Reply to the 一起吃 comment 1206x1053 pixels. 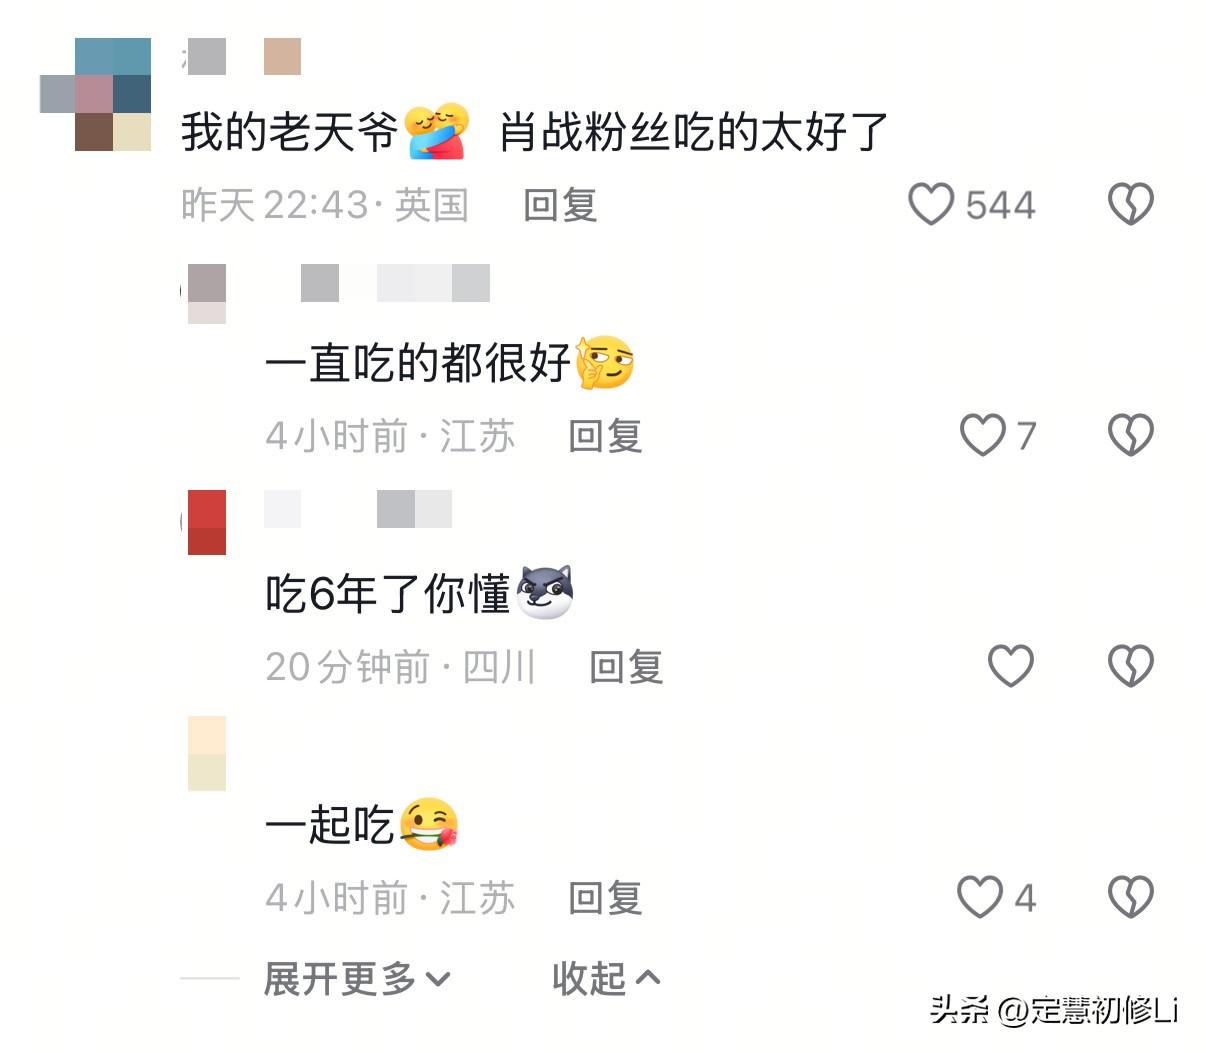[x=605, y=898]
